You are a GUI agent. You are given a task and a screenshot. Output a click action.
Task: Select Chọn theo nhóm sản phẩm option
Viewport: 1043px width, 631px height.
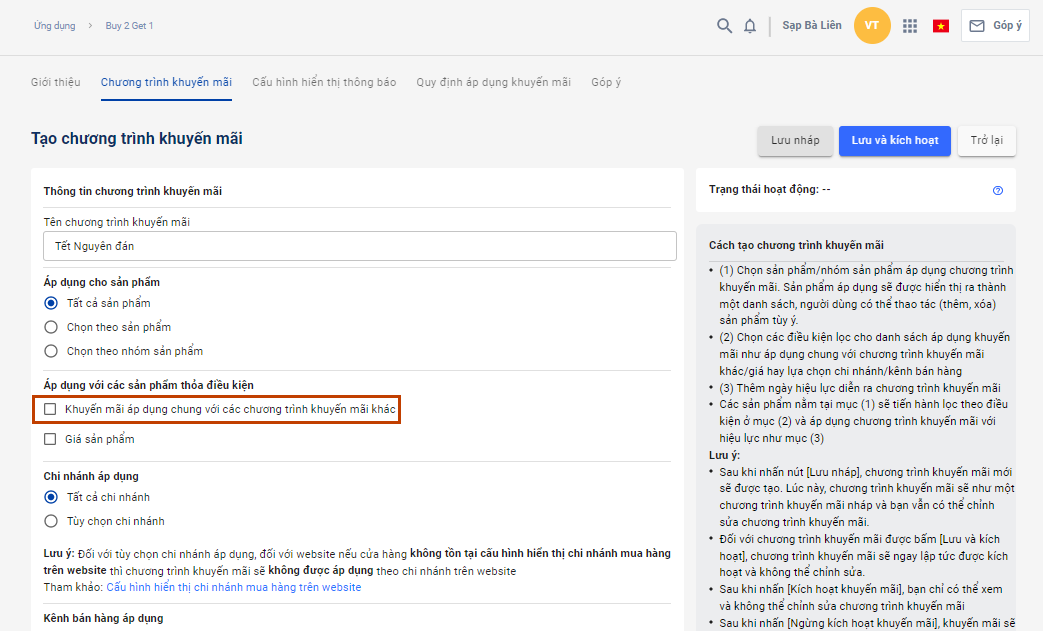[51, 351]
